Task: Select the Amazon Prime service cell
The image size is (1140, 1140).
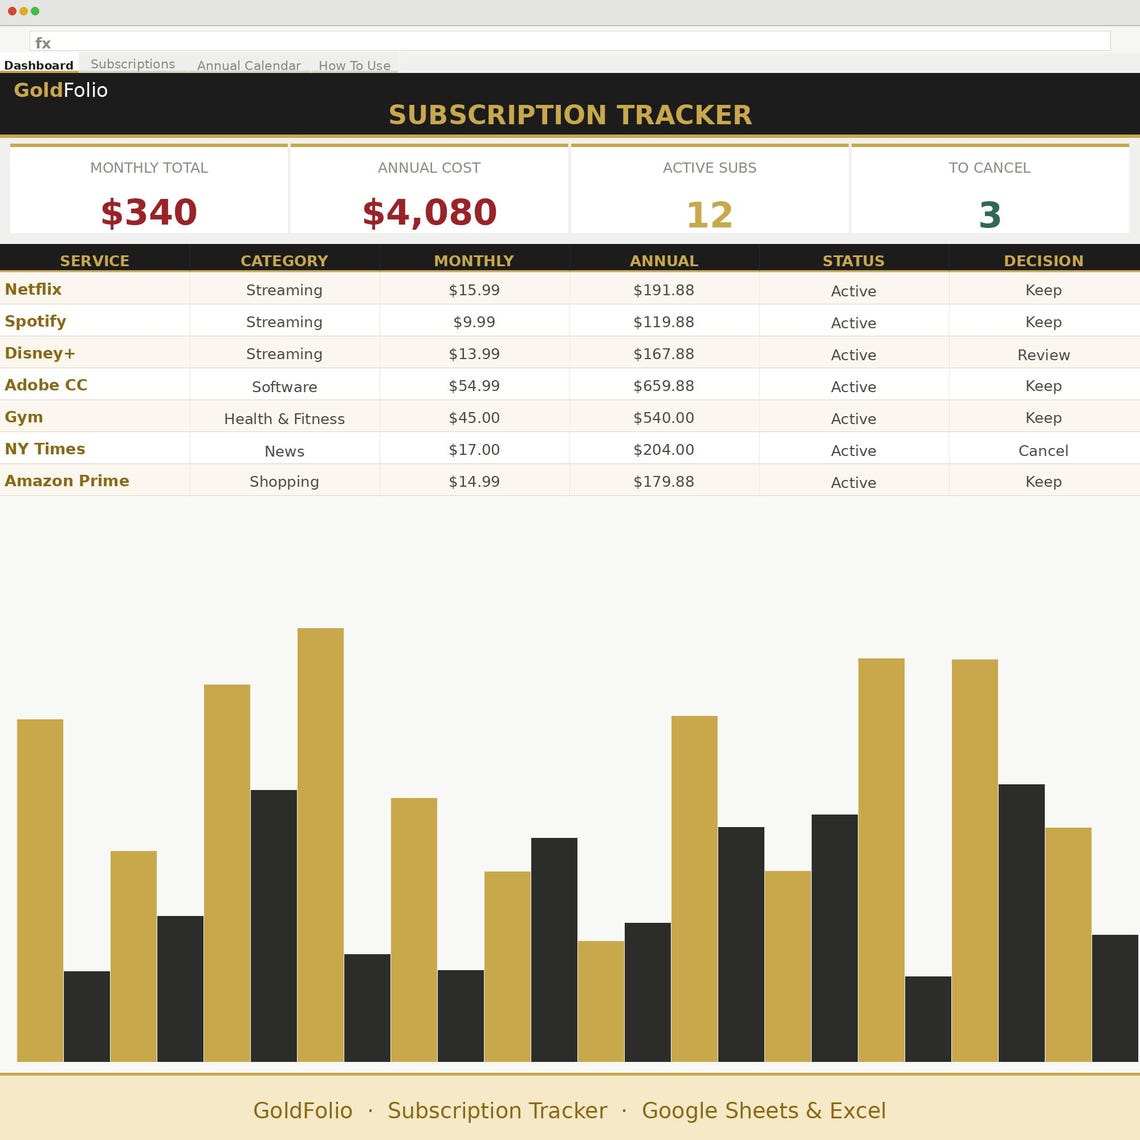Action: pos(95,481)
